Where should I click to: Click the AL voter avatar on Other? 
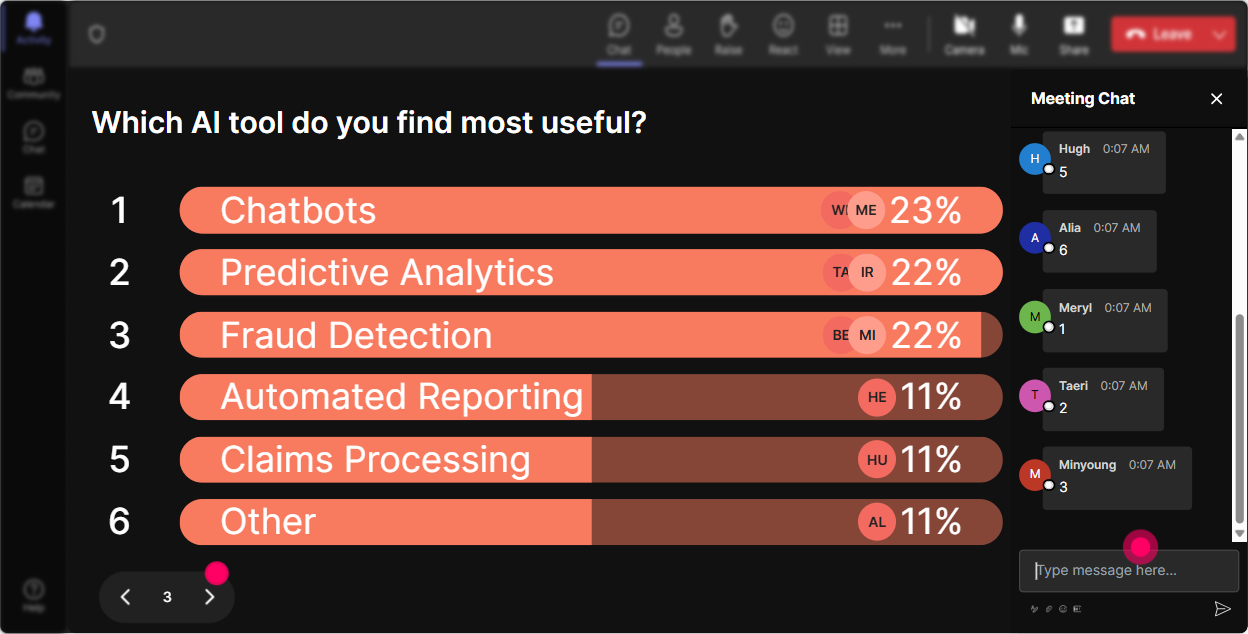click(877, 522)
